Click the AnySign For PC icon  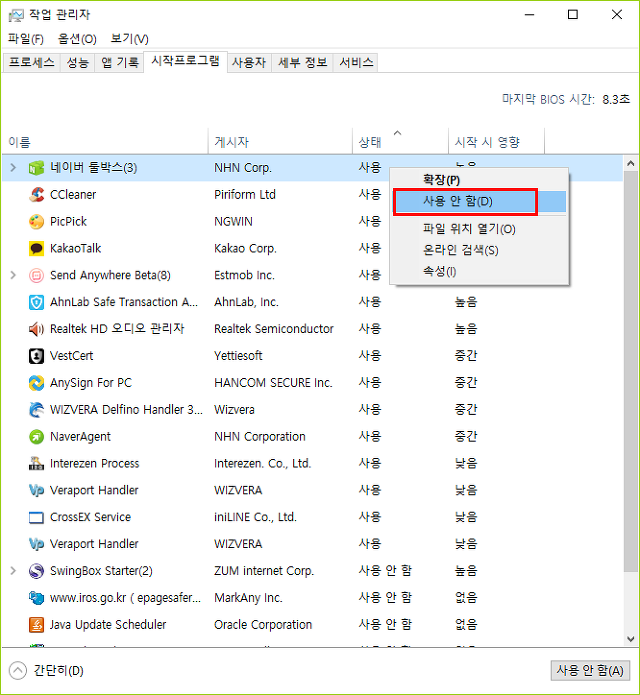pos(36,383)
